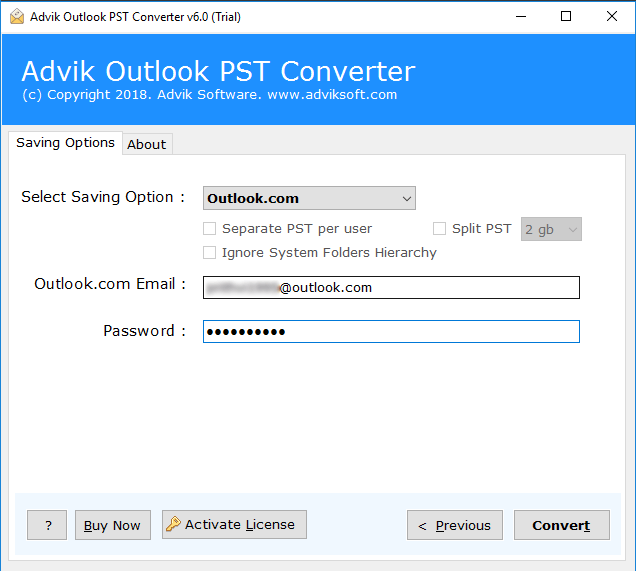Click the Select Saving Option label
The height and width of the screenshot is (571, 636).
click(103, 197)
